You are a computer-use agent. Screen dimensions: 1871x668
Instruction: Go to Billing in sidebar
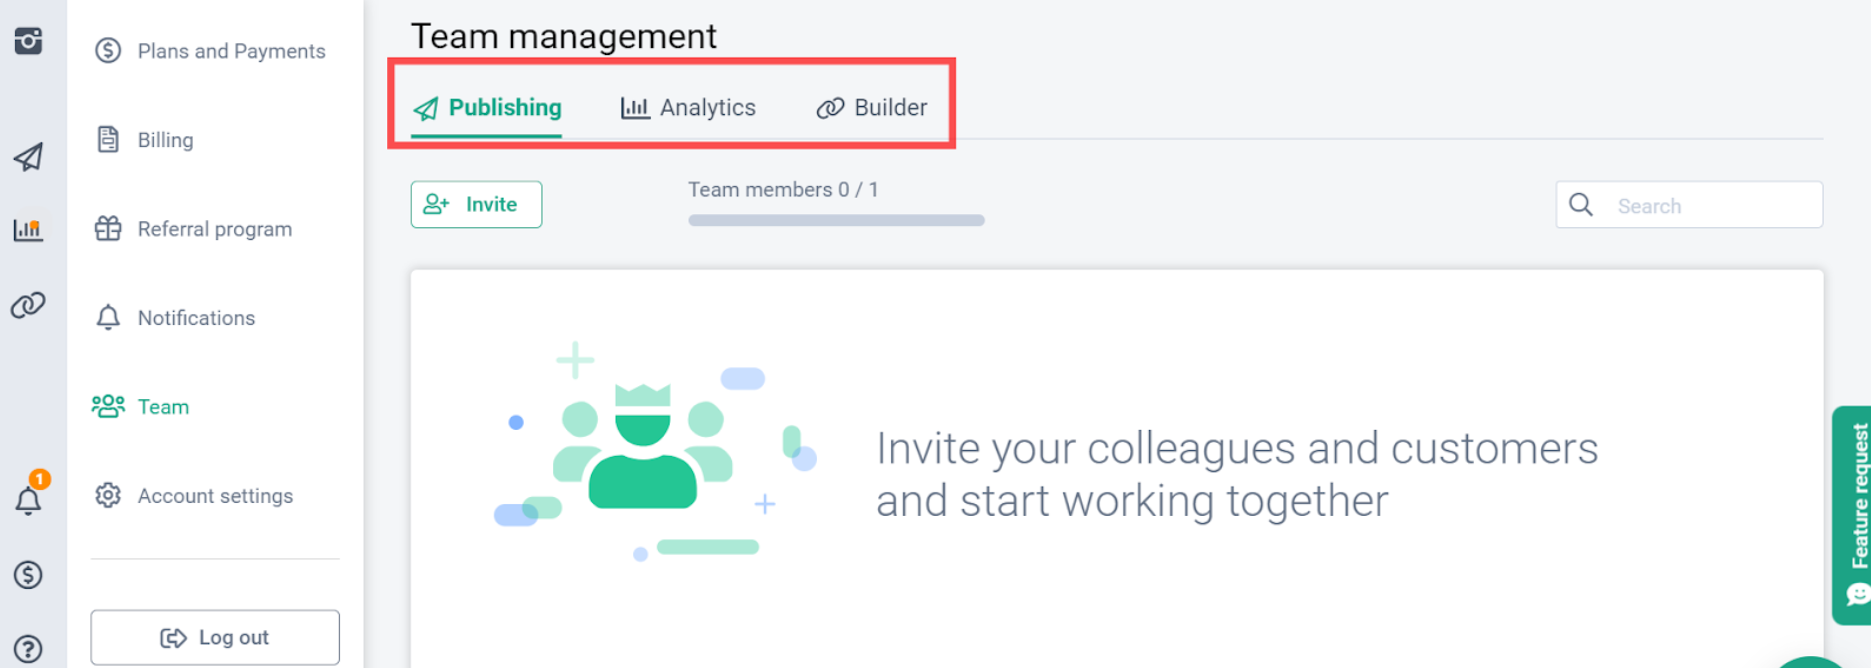[x=165, y=140]
